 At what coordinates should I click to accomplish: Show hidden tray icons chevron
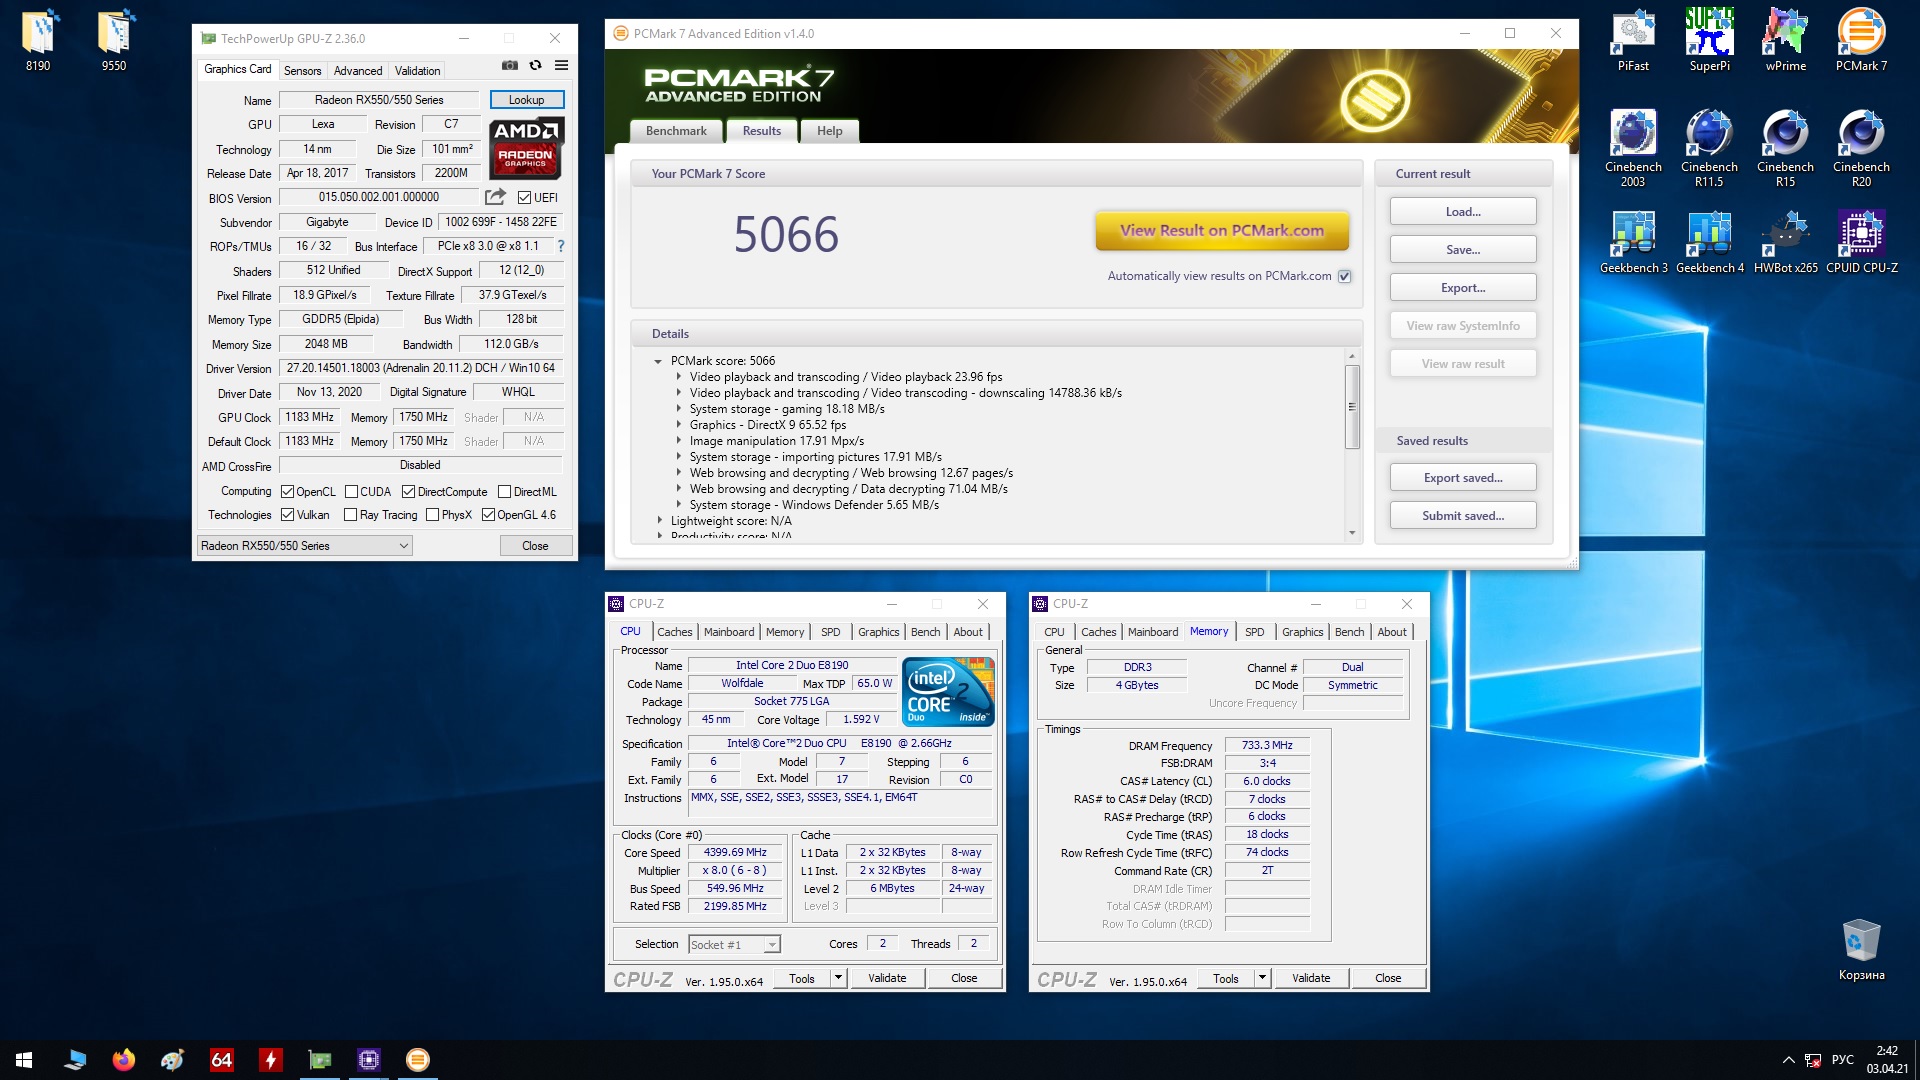point(1788,1060)
